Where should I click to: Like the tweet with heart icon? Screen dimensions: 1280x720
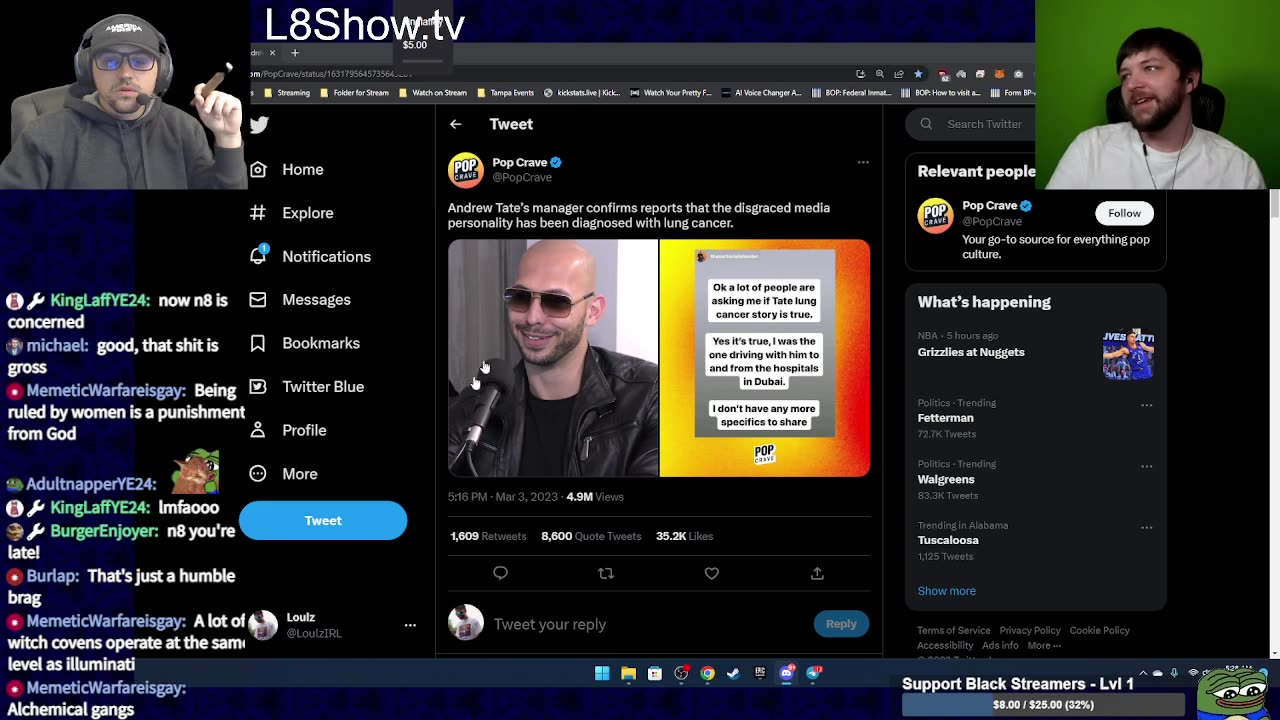coord(711,573)
